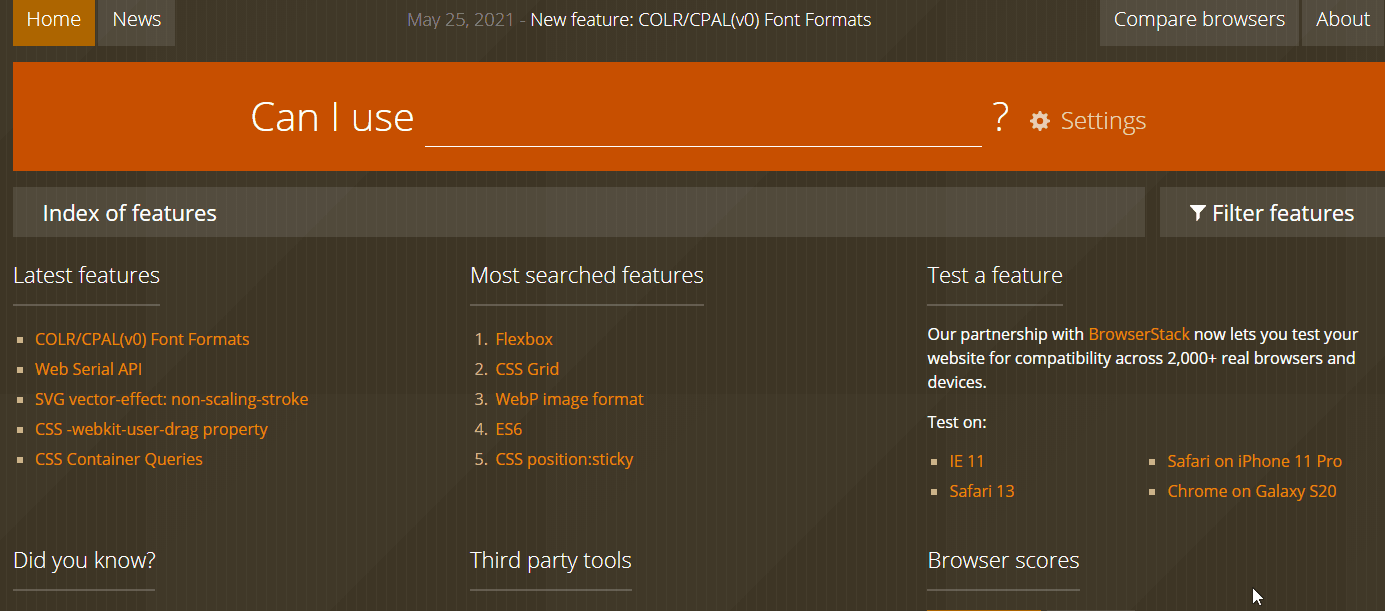Click the Most searched features heading
The height and width of the screenshot is (611, 1385).
(x=587, y=275)
